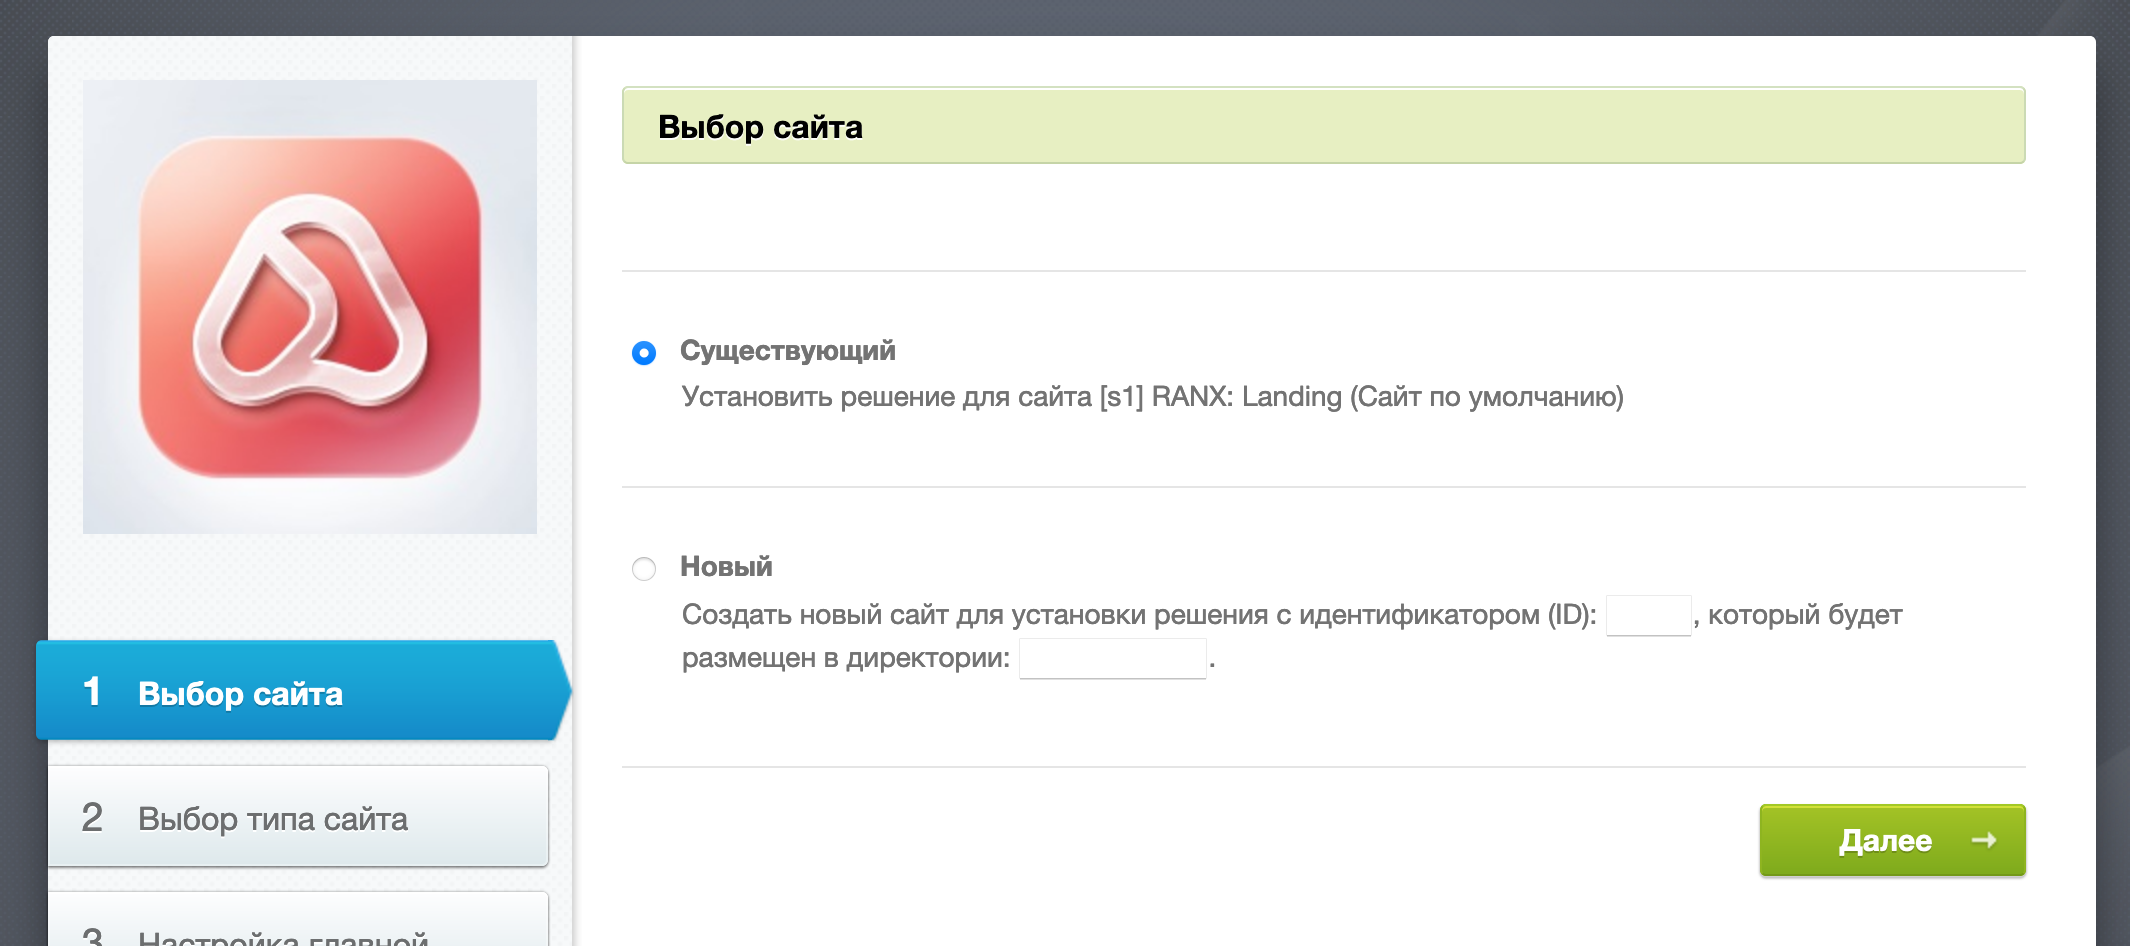The height and width of the screenshot is (946, 2130).
Task: Click text Установить решение для сайта RANX Landing
Action: pyautogui.click(x=1152, y=397)
